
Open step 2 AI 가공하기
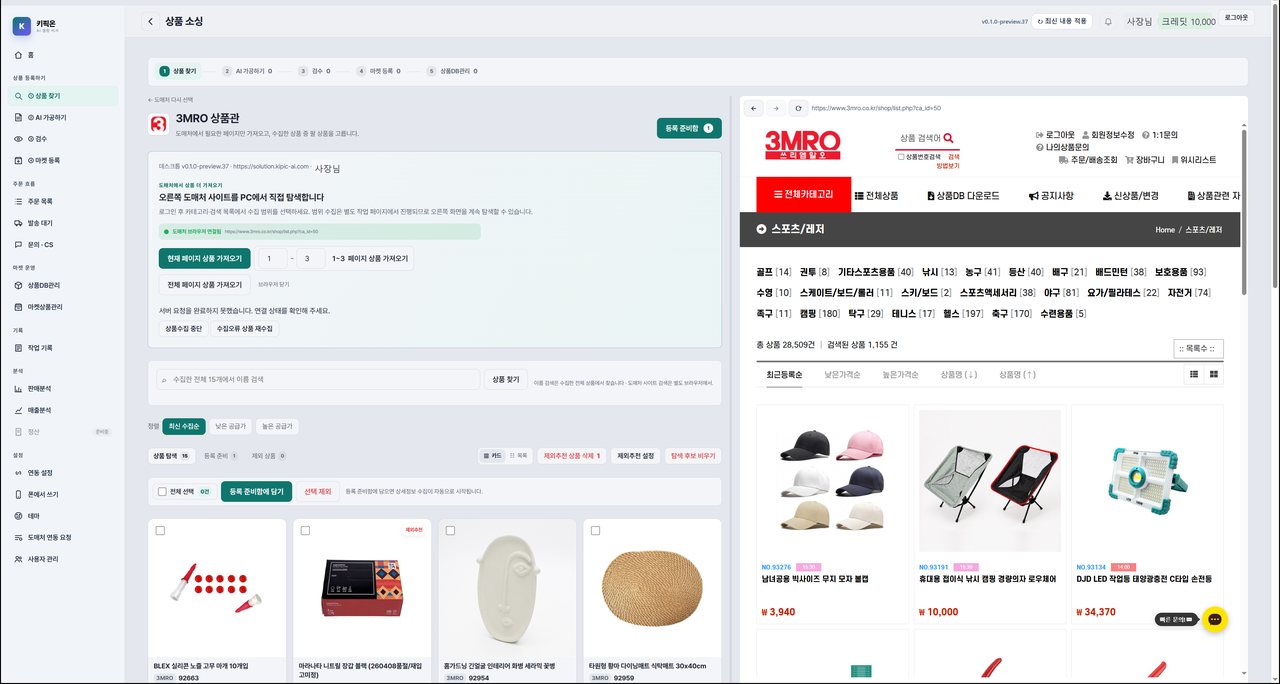[x=248, y=71]
